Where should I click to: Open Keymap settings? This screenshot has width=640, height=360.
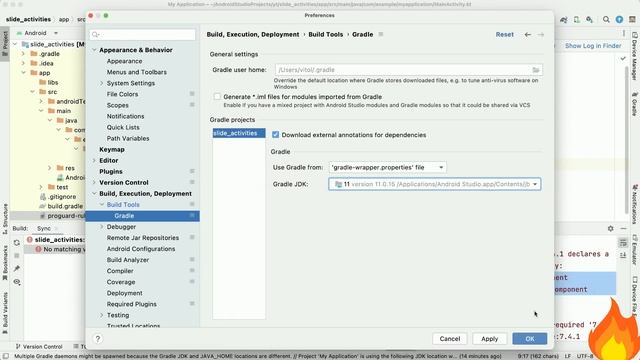112,149
